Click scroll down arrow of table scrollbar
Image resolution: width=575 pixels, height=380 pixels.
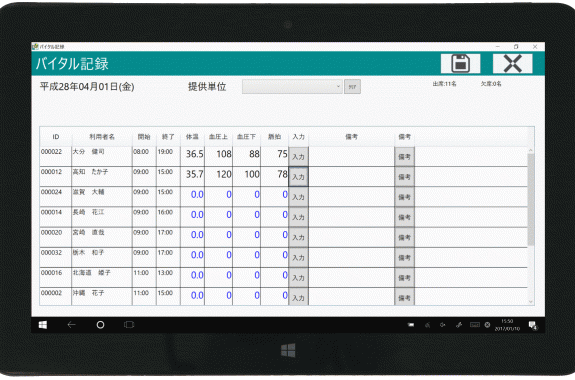[x=531, y=302]
